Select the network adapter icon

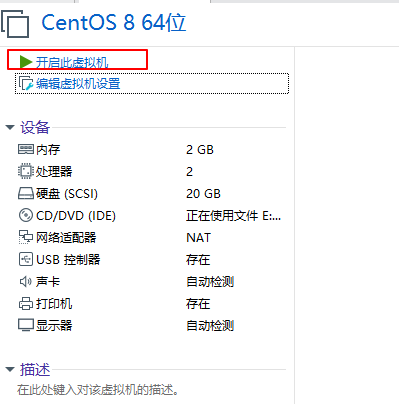(x=26, y=237)
